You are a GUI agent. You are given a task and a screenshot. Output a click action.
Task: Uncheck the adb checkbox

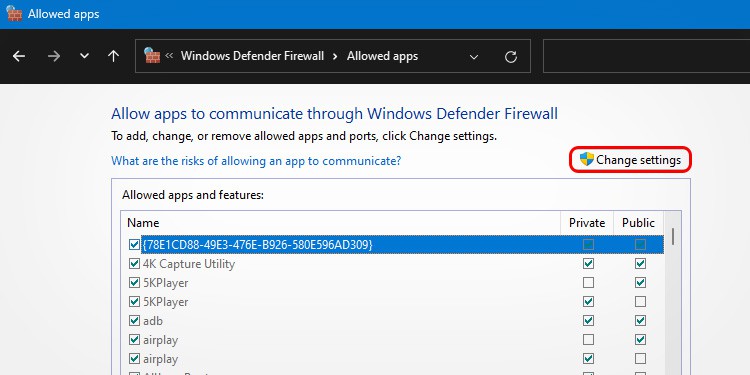[x=134, y=320]
